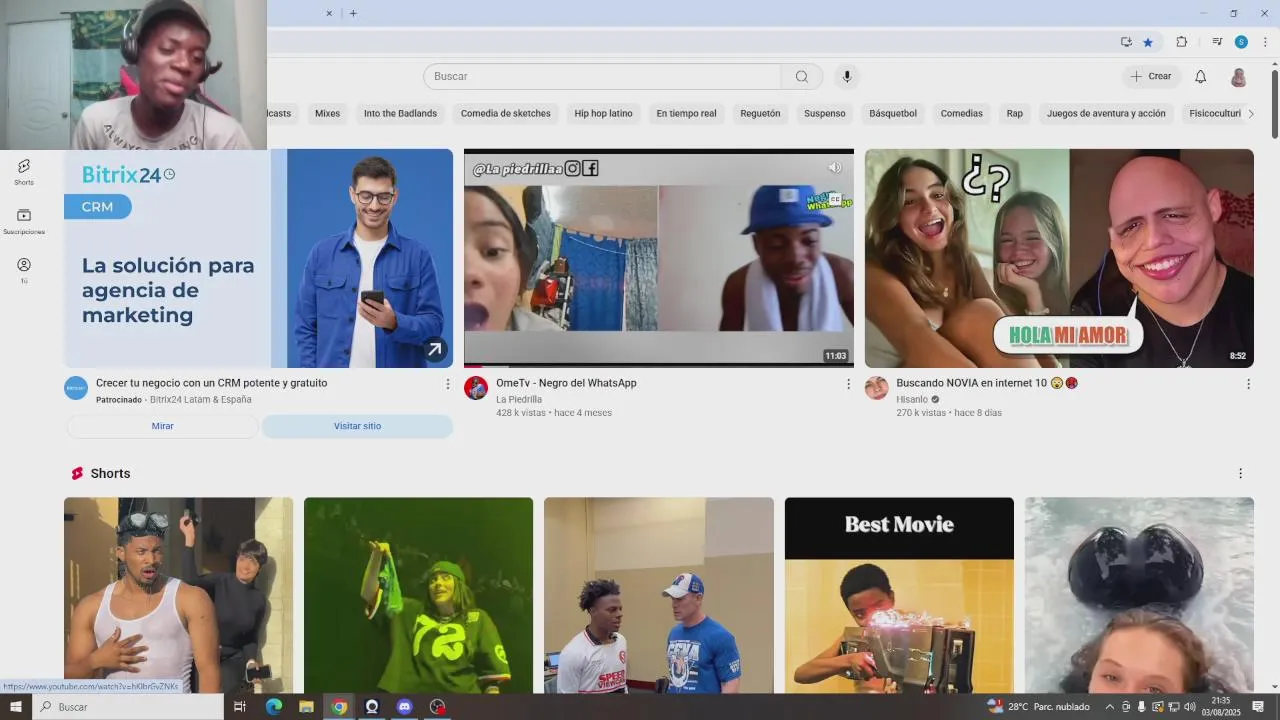Click the page vertical scrollbar
Screen dimensions: 1280x720
tap(1275, 103)
